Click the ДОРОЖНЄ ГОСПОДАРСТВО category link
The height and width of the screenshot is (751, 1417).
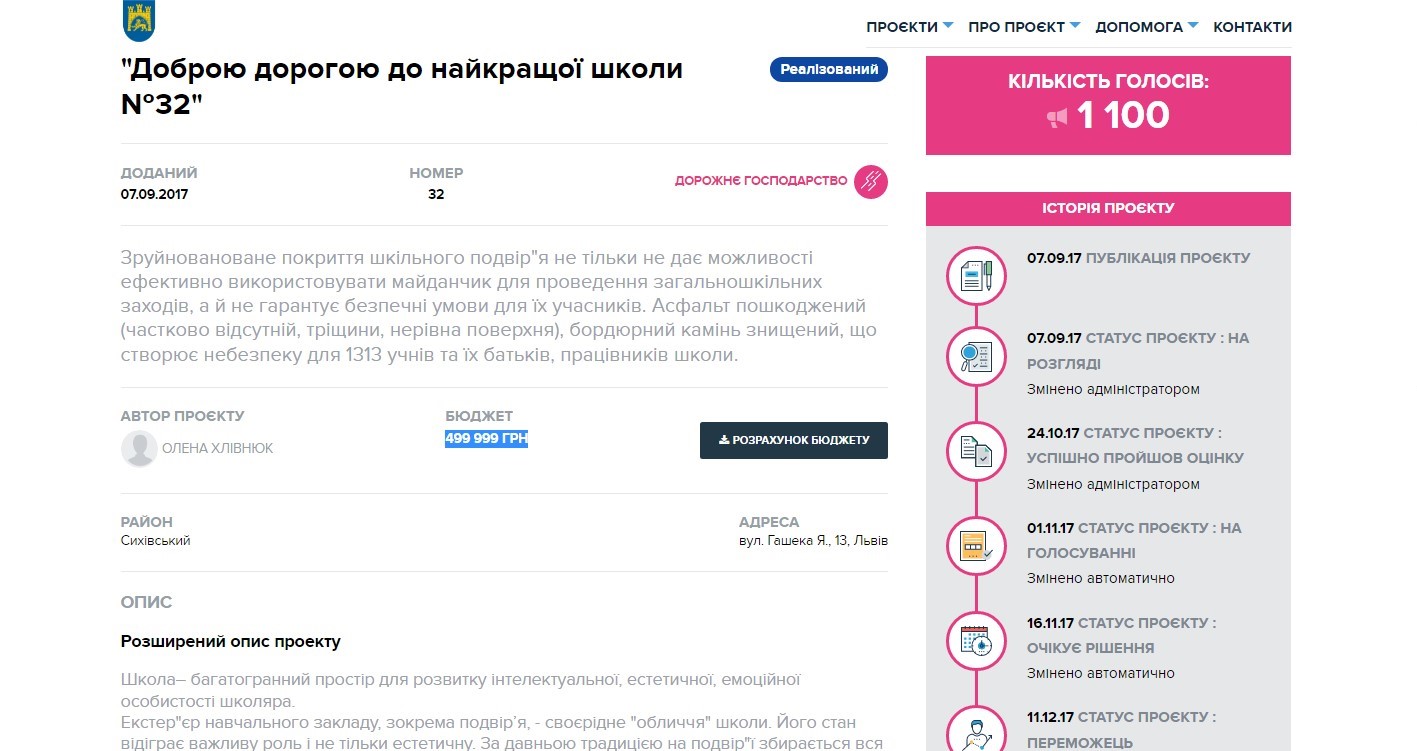click(x=760, y=181)
